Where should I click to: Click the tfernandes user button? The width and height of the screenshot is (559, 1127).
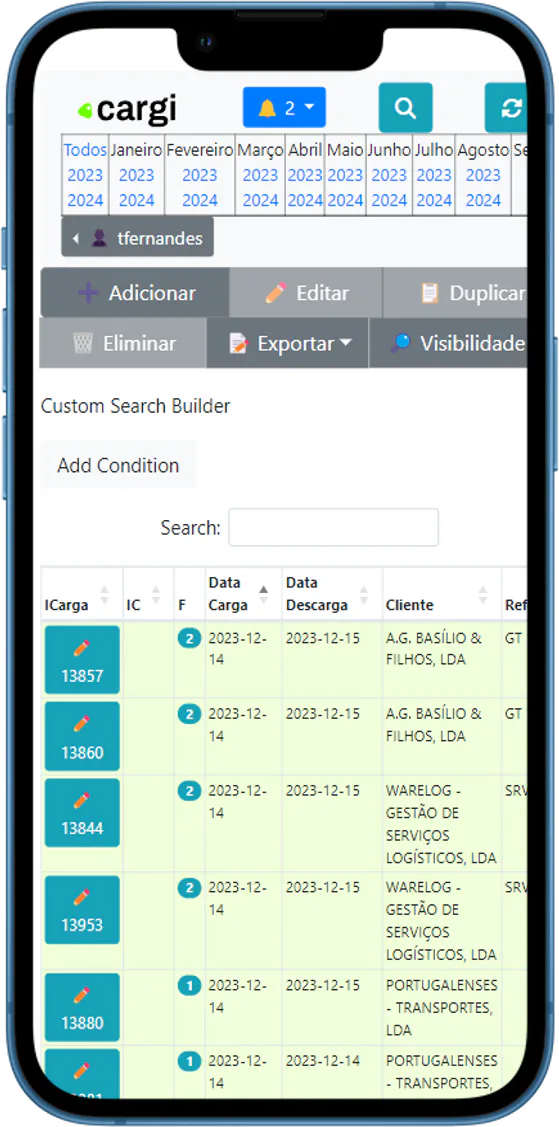[137, 238]
